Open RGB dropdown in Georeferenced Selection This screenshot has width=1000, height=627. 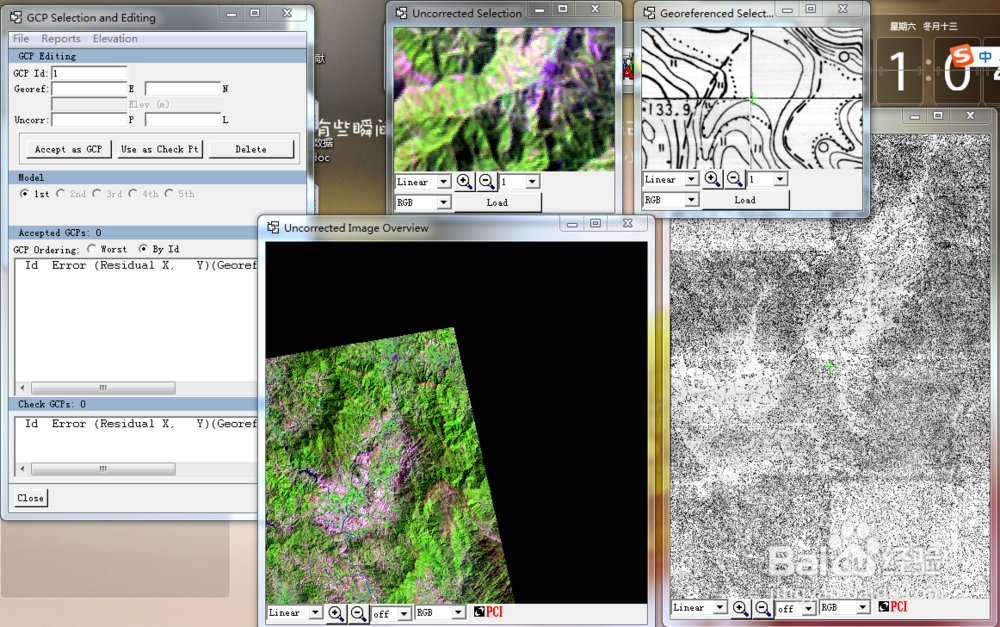[691, 200]
